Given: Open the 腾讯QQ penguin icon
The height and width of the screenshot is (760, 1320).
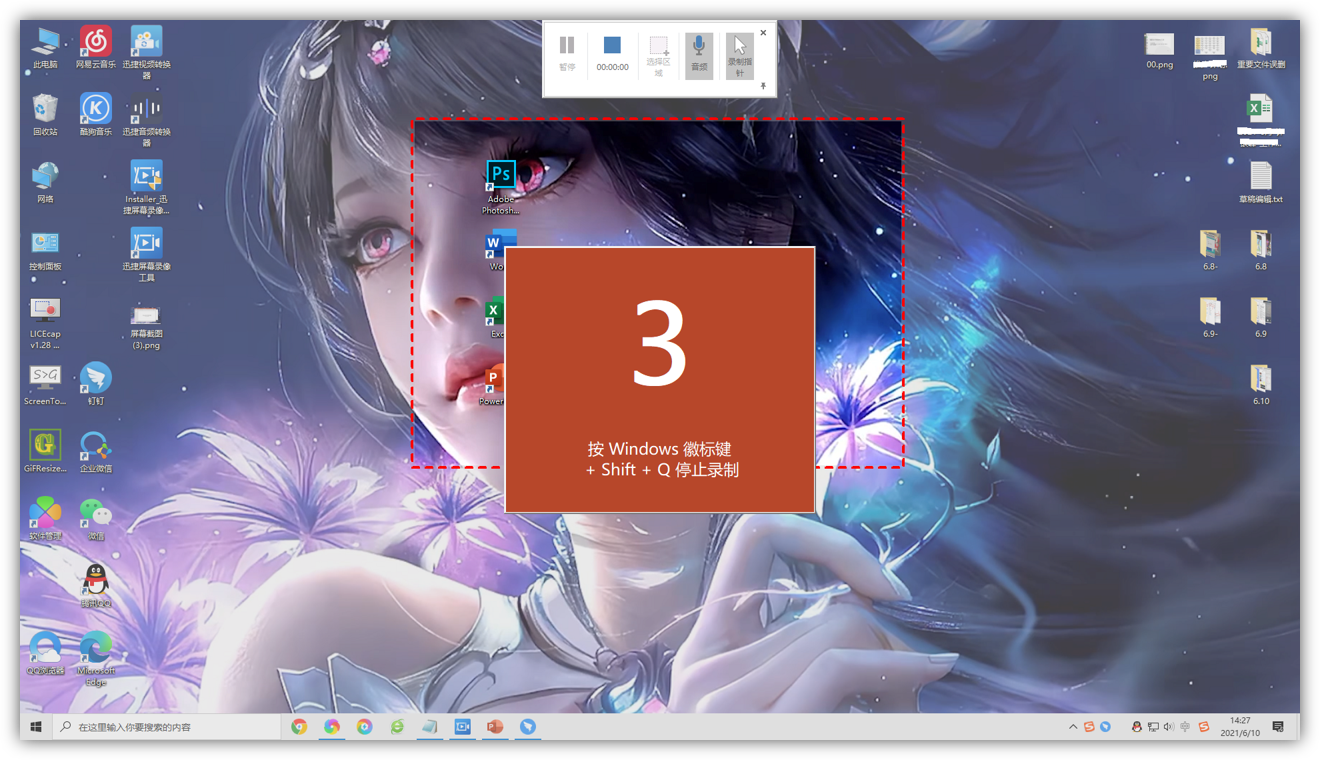Looking at the screenshot, I should click(96, 586).
